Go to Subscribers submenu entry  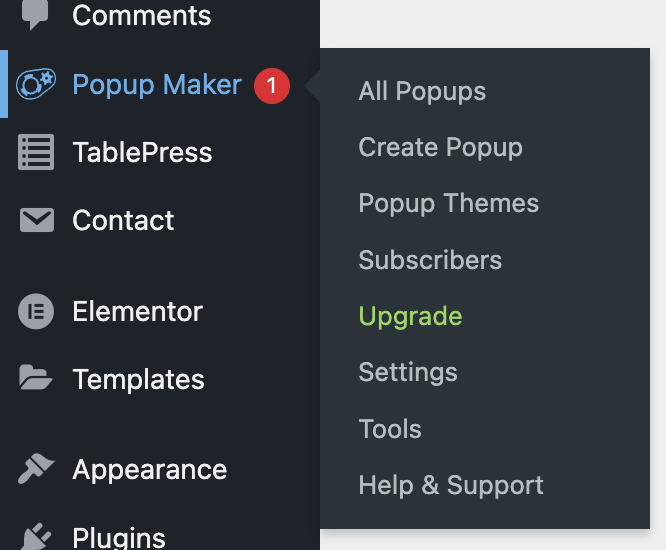tap(430, 259)
